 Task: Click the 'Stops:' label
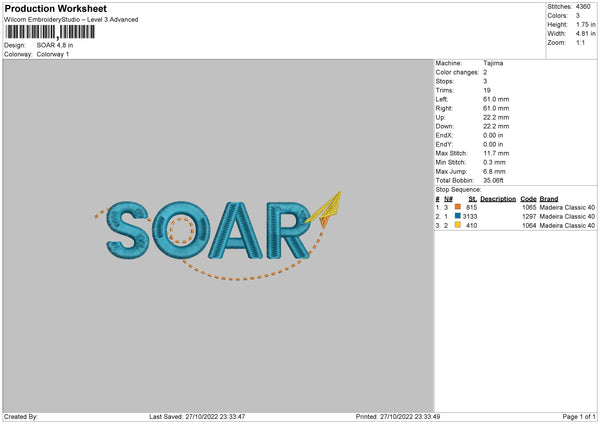(x=445, y=81)
